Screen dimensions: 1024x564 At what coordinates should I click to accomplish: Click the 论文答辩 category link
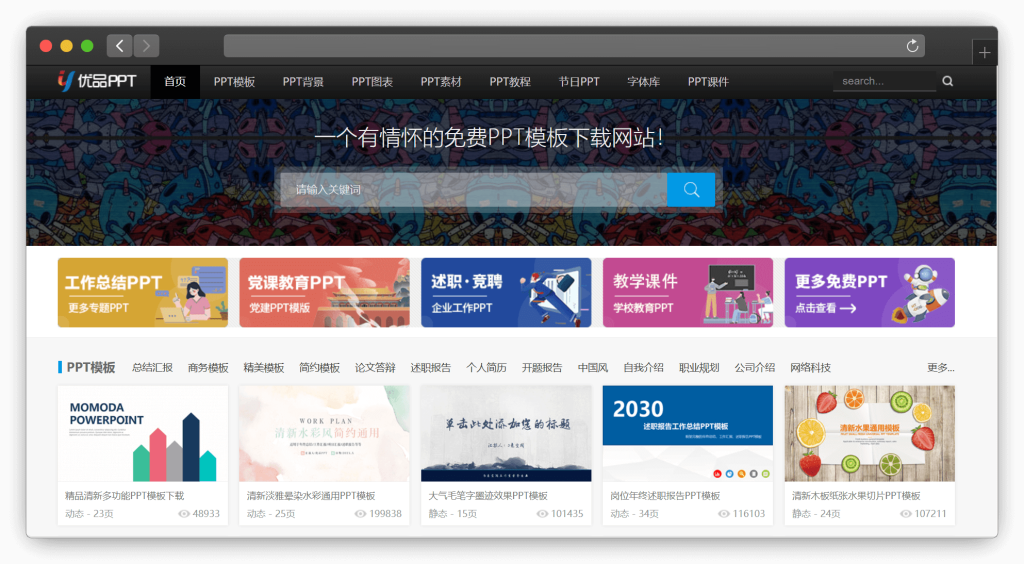375,368
